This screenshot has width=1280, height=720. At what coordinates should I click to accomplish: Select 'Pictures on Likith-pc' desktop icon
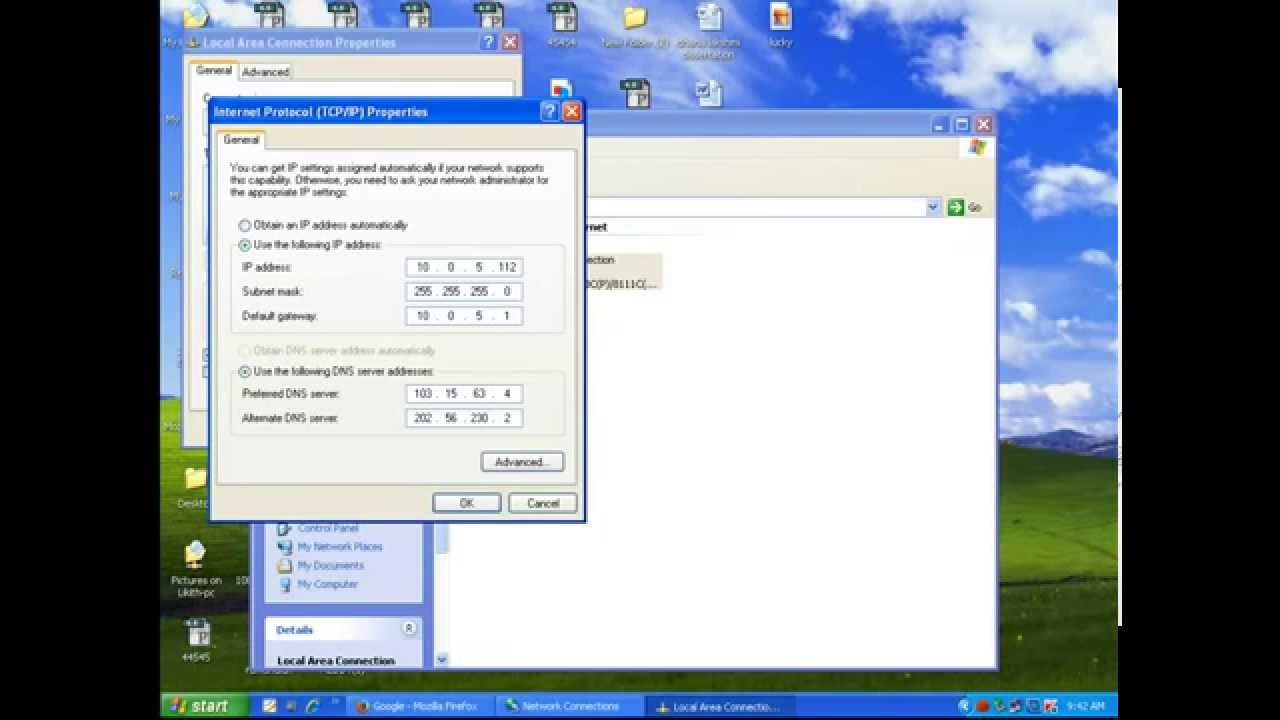point(196,568)
